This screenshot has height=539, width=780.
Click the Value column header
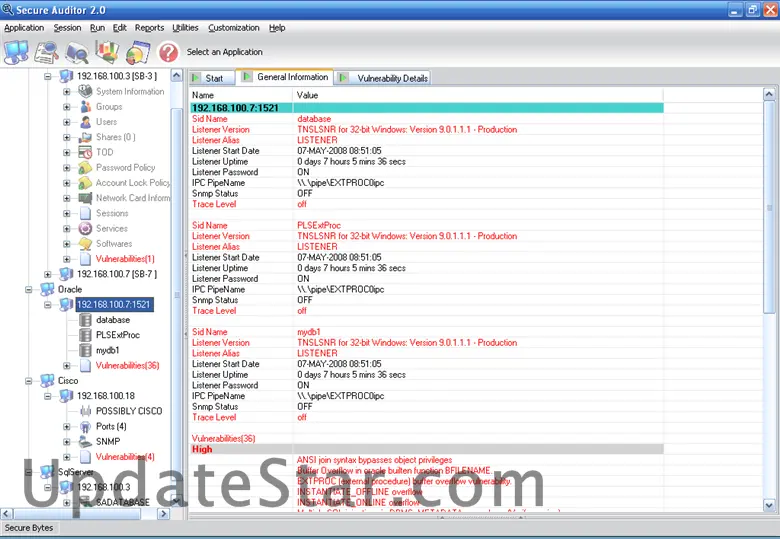coord(478,95)
